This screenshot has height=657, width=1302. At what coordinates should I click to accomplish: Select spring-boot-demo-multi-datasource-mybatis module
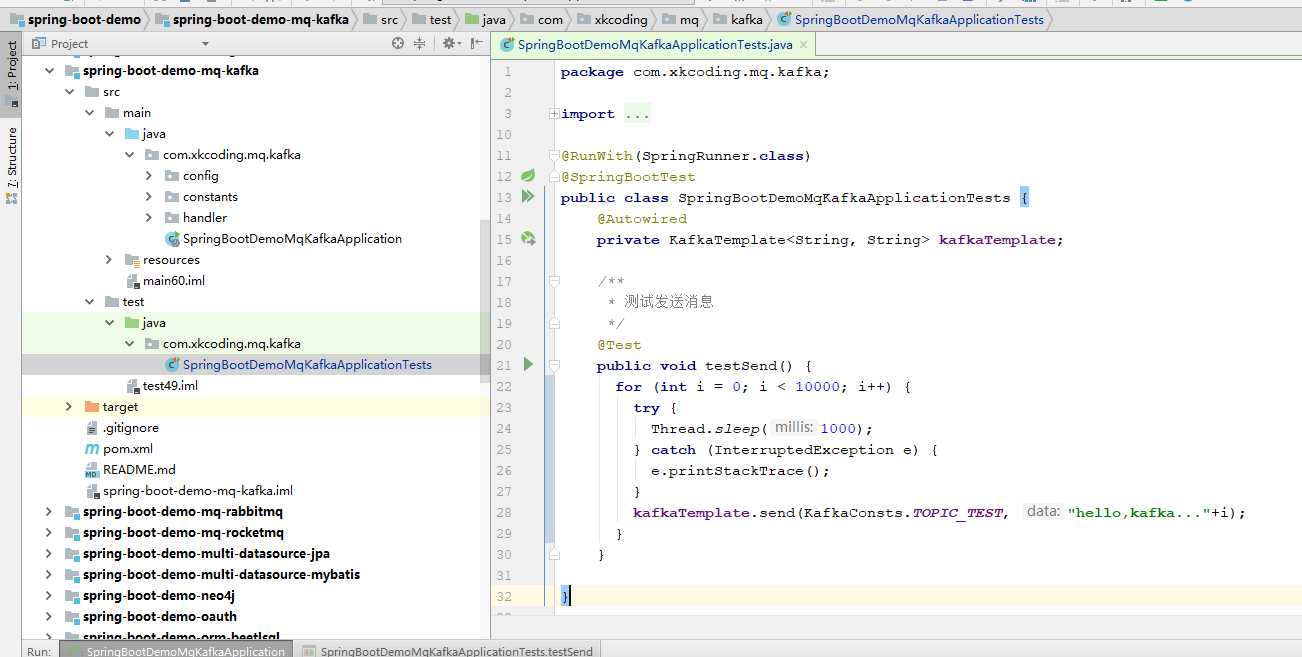coord(221,575)
